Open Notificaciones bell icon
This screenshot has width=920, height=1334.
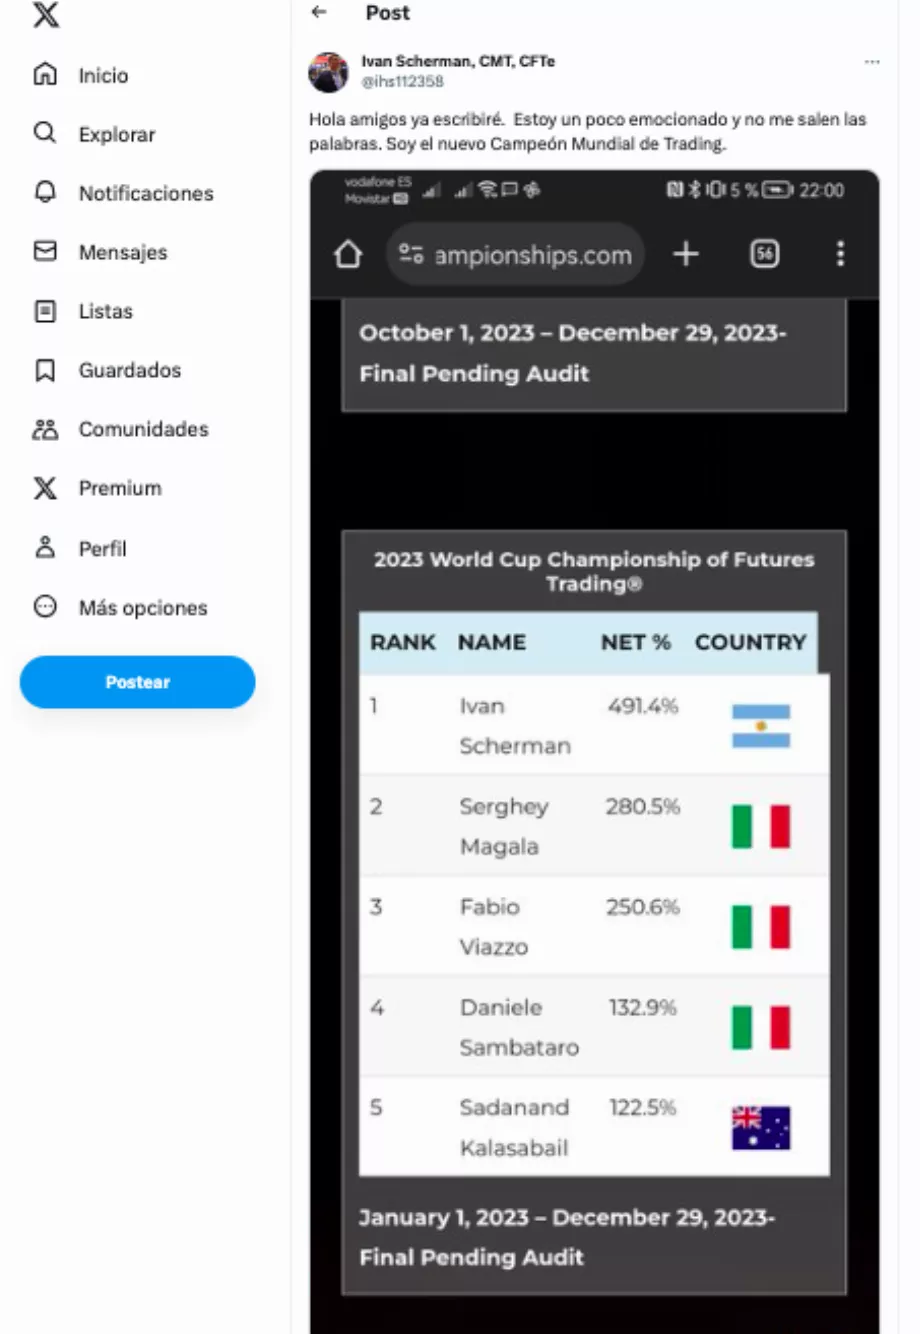(45, 192)
